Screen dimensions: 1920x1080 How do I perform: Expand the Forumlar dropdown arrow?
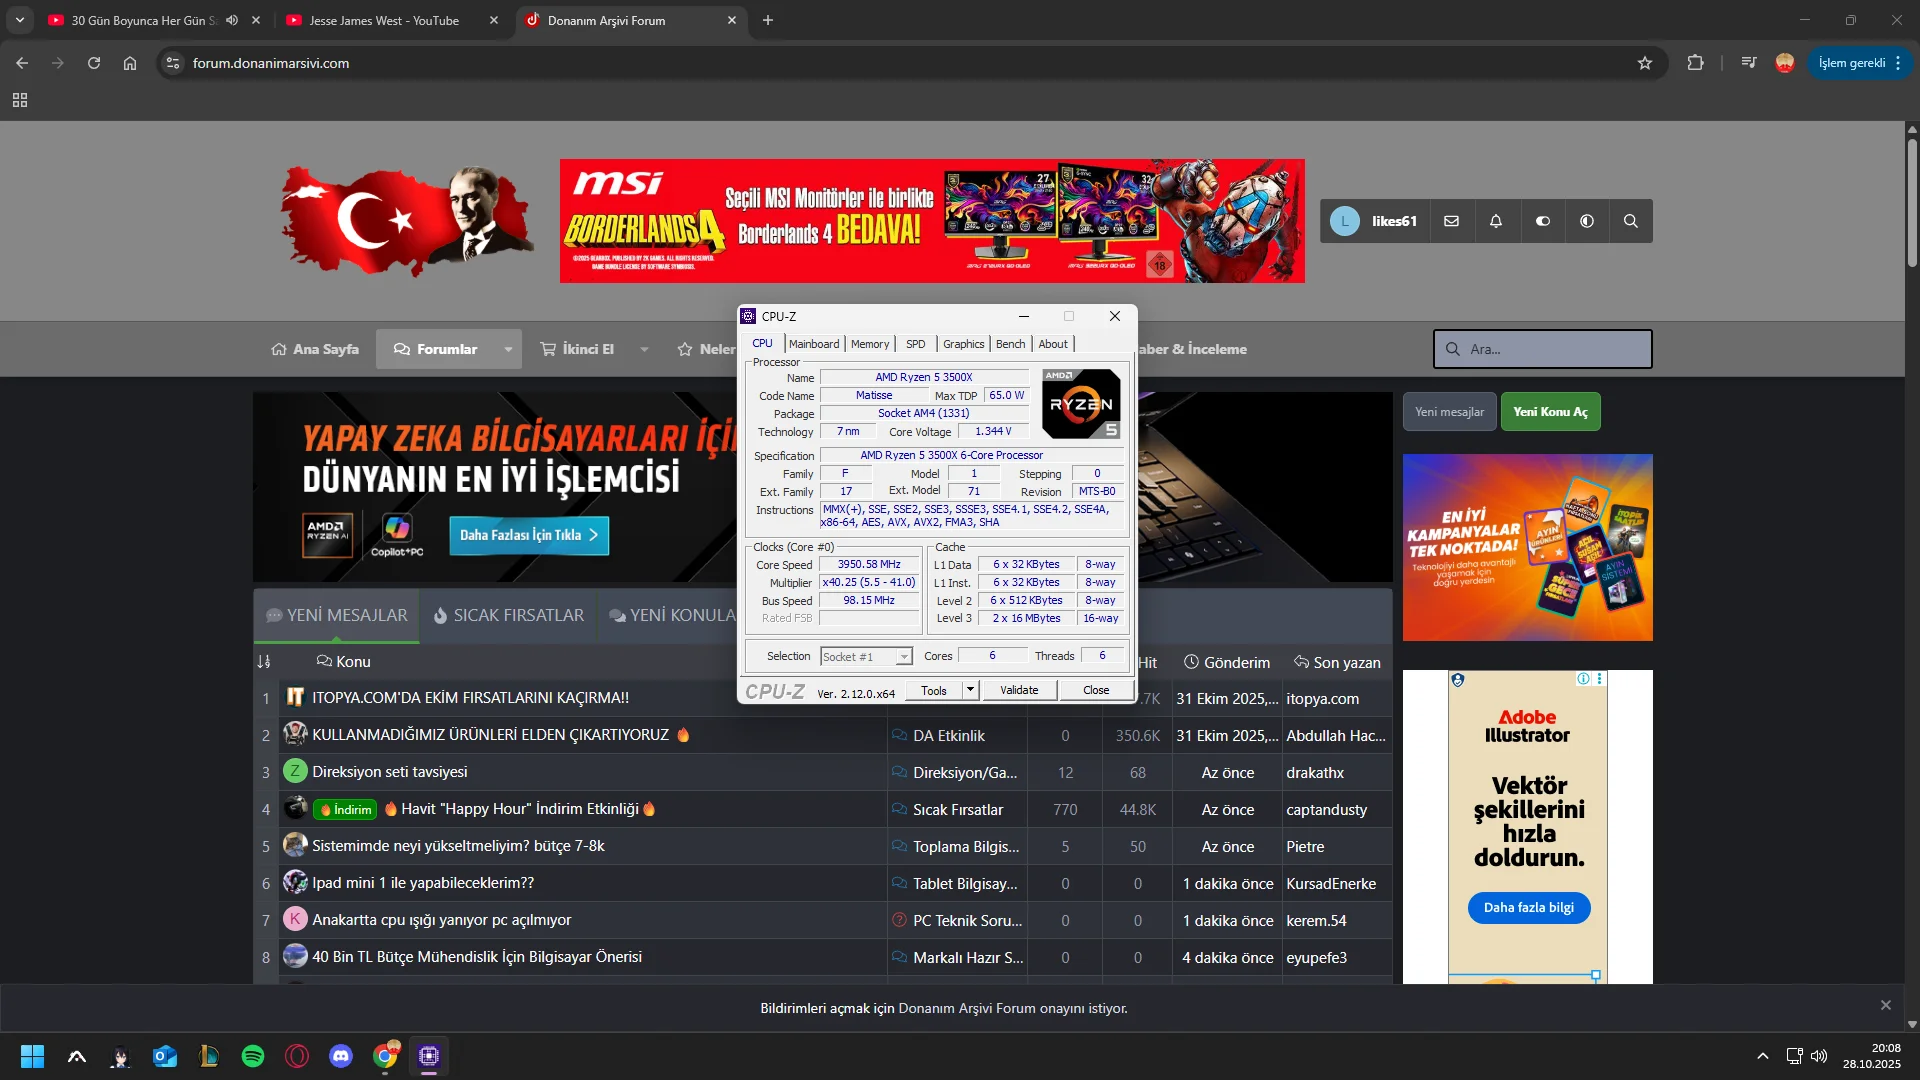508,349
